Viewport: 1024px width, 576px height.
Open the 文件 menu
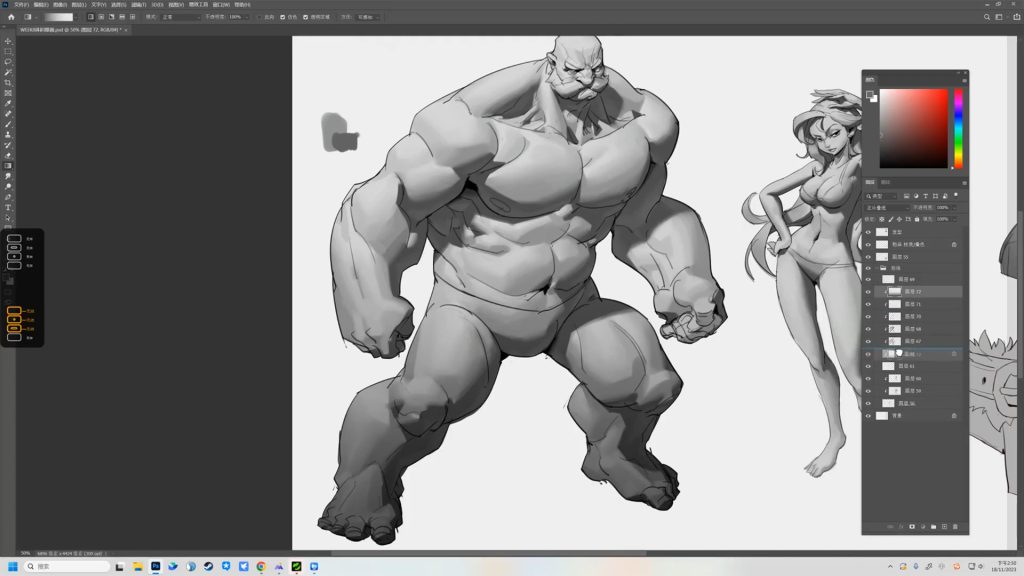pos(21,4)
